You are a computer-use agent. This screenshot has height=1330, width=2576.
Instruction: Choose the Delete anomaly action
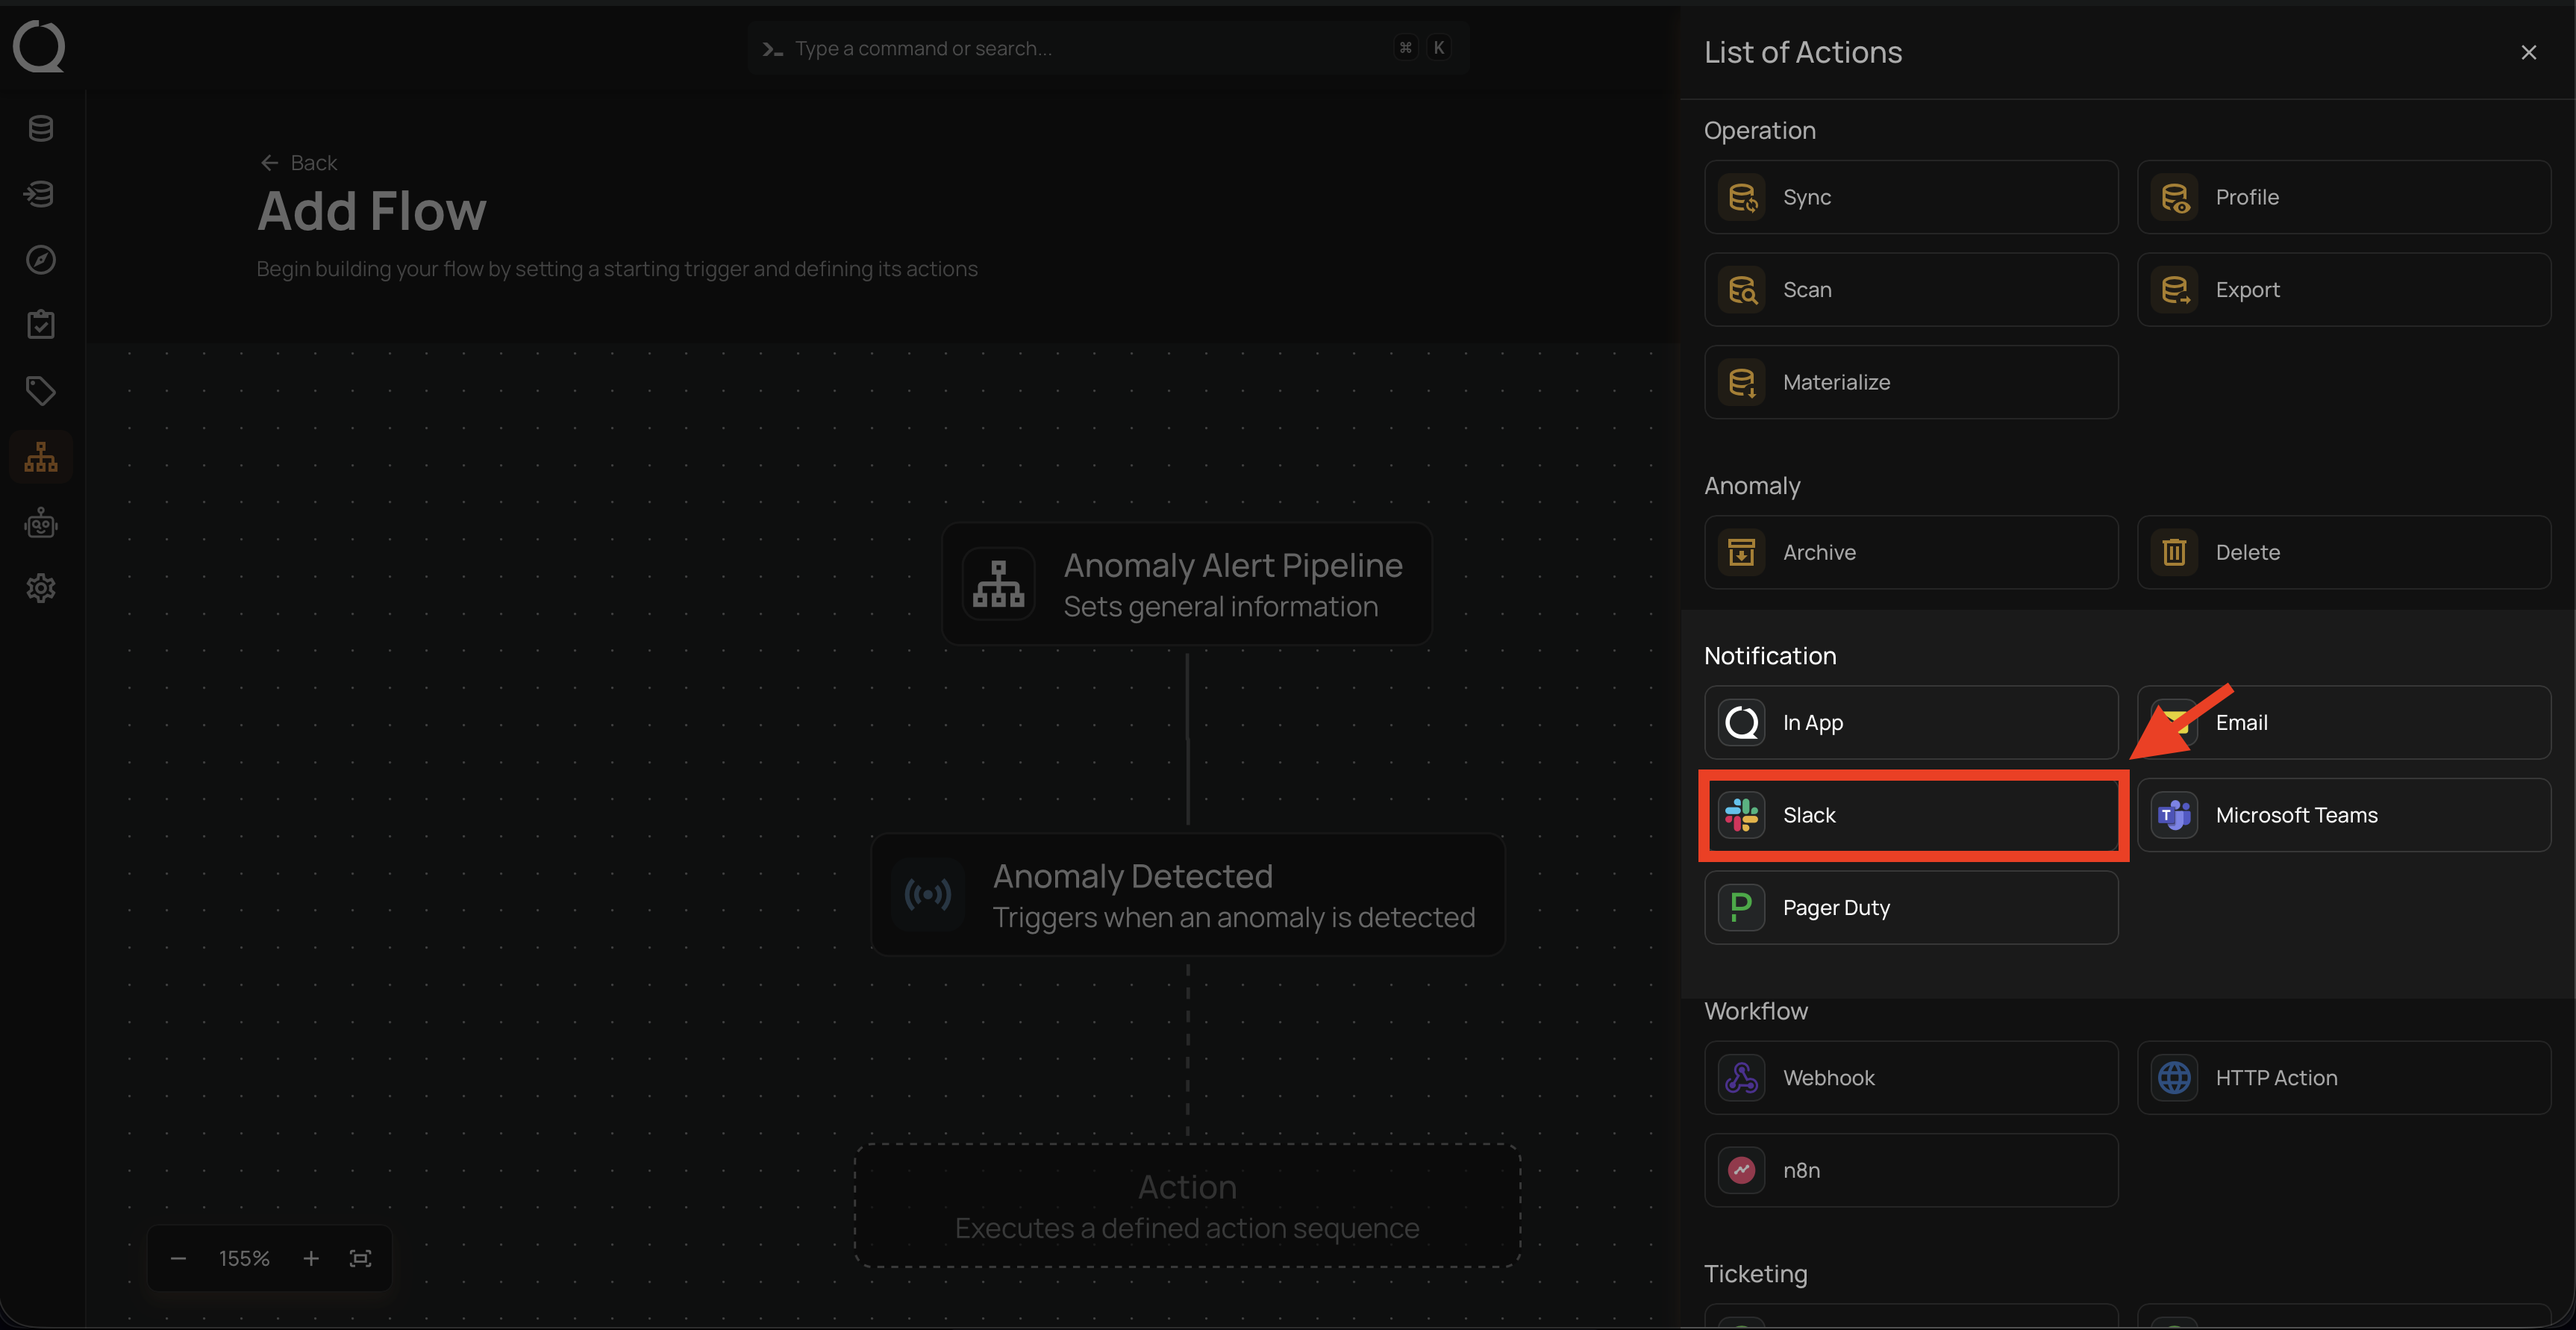pyautogui.click(x=2343, y=552)
